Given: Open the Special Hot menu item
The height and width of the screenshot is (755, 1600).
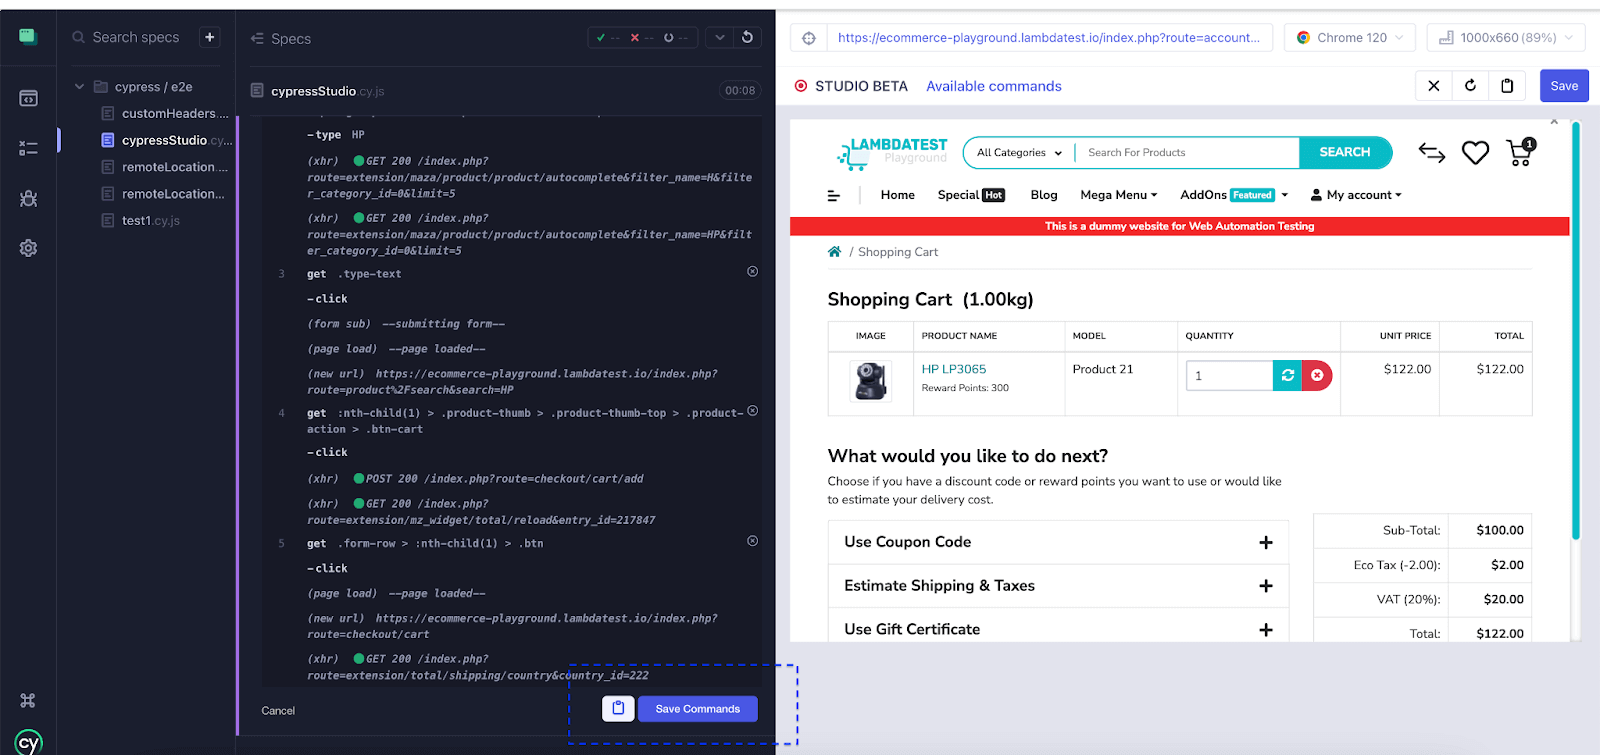Looking at the screenshot, I should point(971,195).
